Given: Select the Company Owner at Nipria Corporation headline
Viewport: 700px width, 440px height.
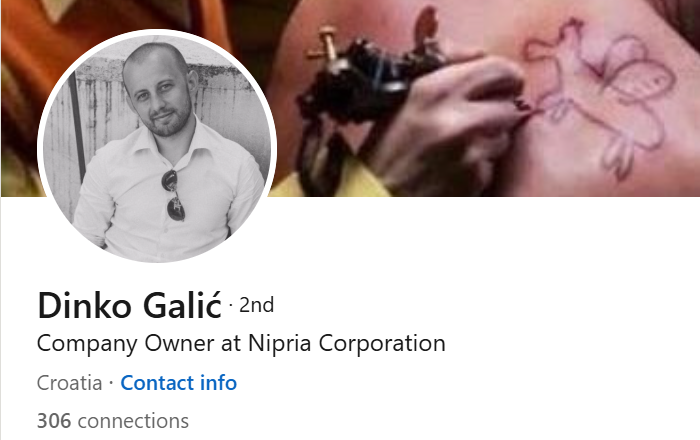Looking at the screenshot, I should pyautogui.click(x=241, y=344).
